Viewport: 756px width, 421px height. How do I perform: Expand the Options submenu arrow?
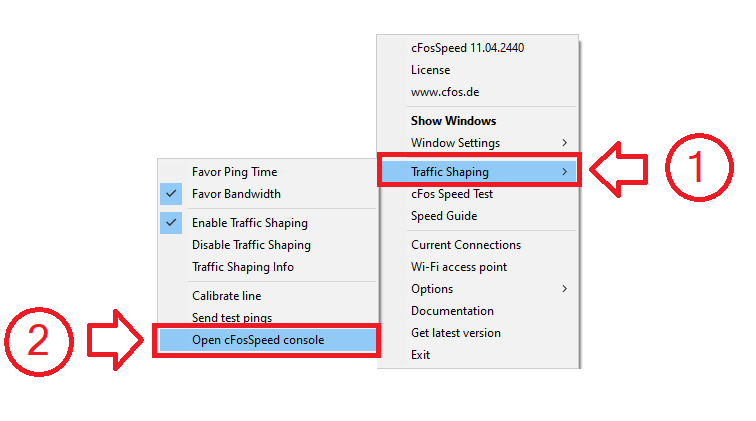coord(565,289)
